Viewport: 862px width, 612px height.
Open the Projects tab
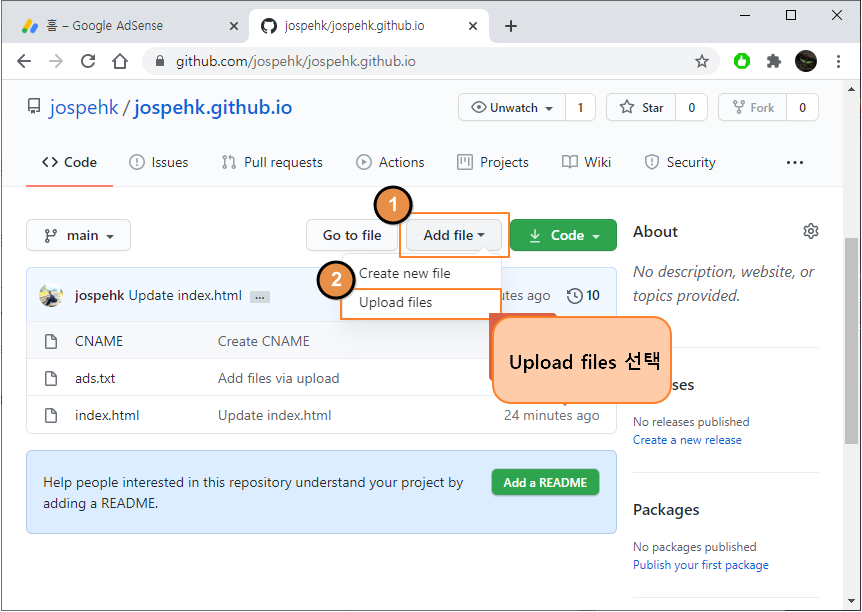point(493,162)
